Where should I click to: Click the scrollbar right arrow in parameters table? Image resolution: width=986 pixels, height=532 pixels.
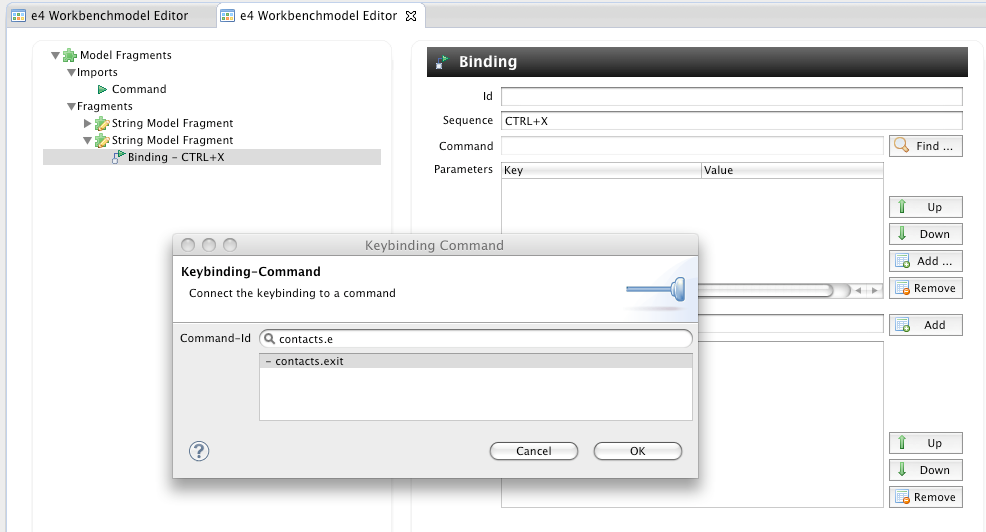pos(875,291)
